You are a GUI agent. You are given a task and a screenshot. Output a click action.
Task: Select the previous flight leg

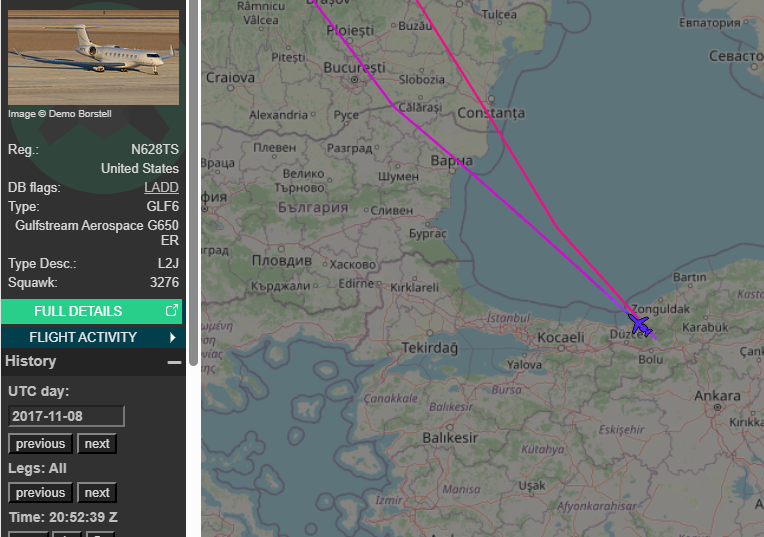point(40,493)
